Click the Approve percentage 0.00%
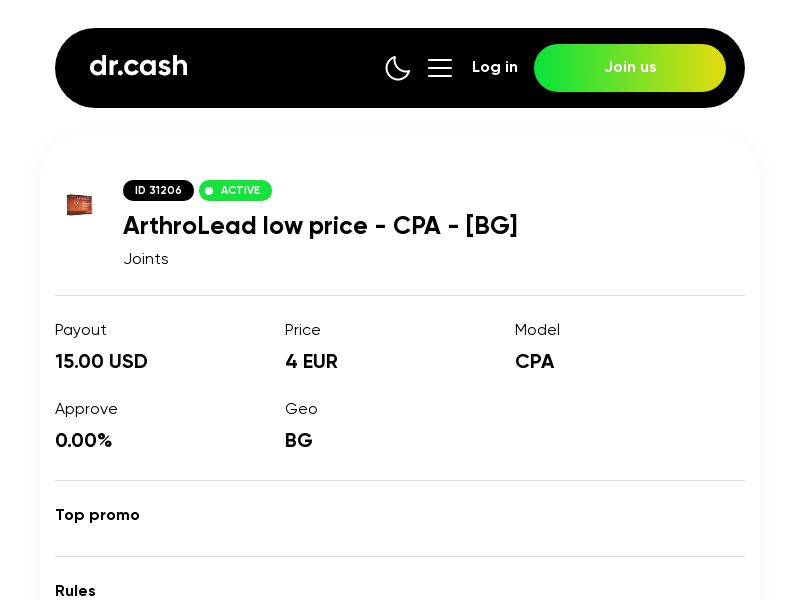Viewport: 800px width, 600px height. coord(84,440)
